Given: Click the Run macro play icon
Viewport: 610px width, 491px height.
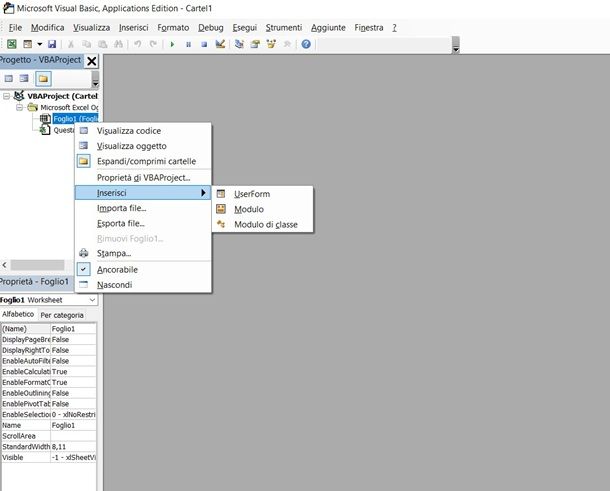Looking at the screenshot, I should click(172, 44).
